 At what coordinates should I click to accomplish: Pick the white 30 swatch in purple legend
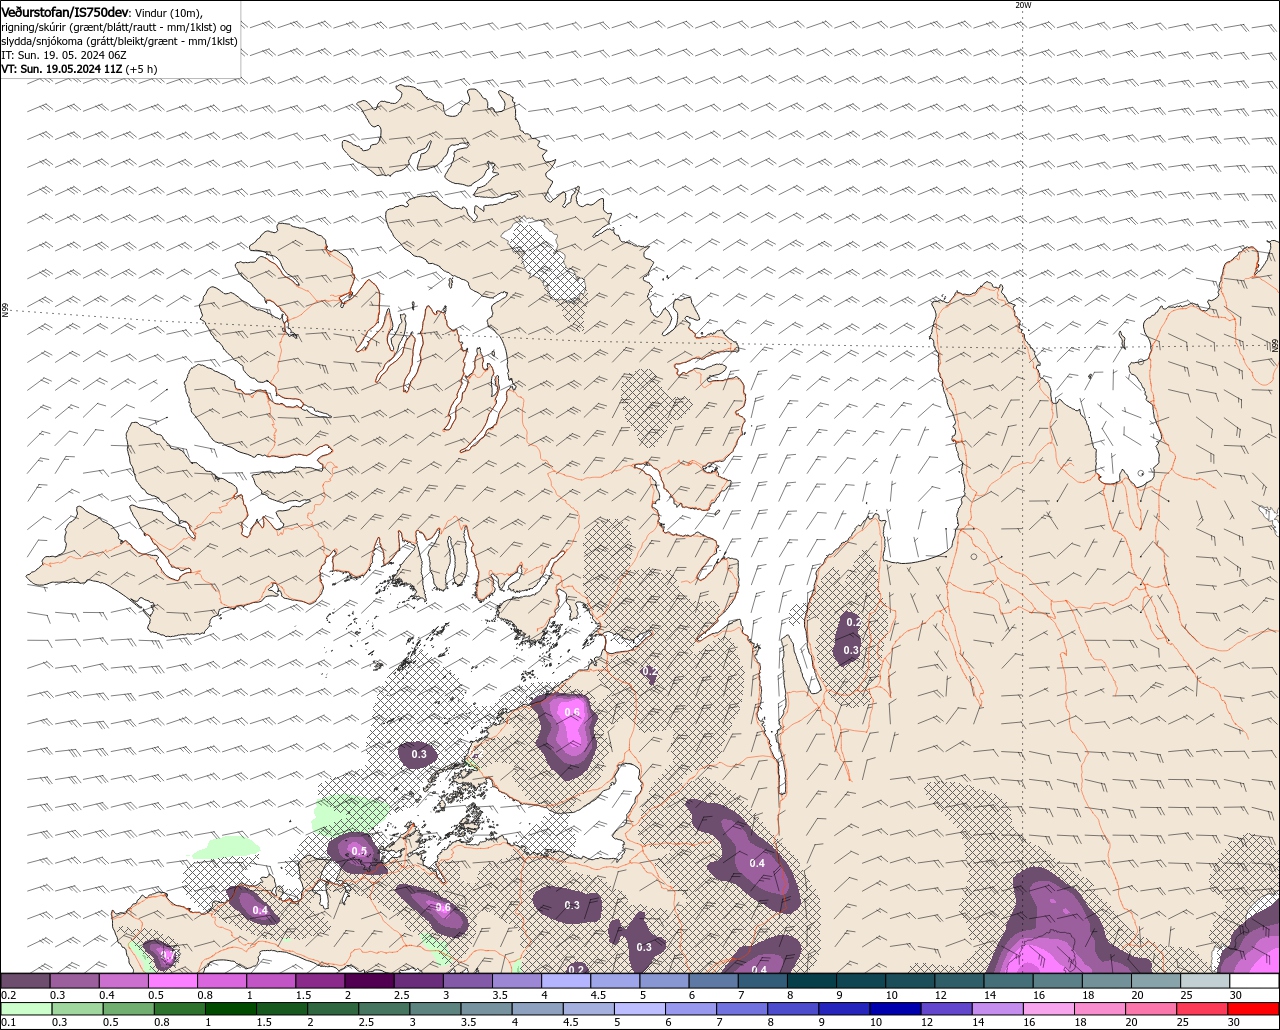click(1254, 981)
